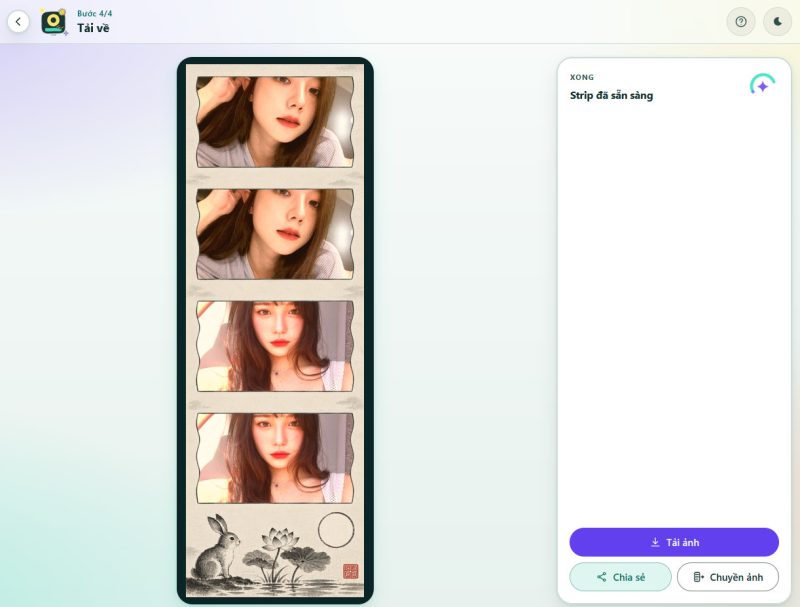
Task: Select the fourth photo in the strip
Action: coord(275,459)
